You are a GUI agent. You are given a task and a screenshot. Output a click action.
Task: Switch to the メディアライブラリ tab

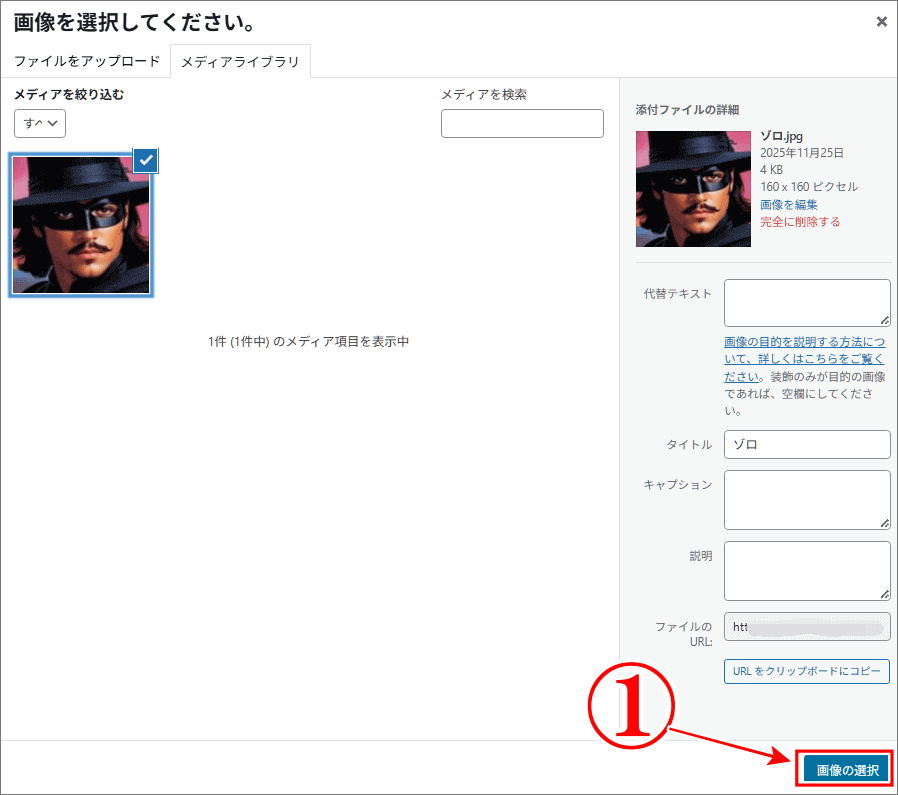pos(240,61)
